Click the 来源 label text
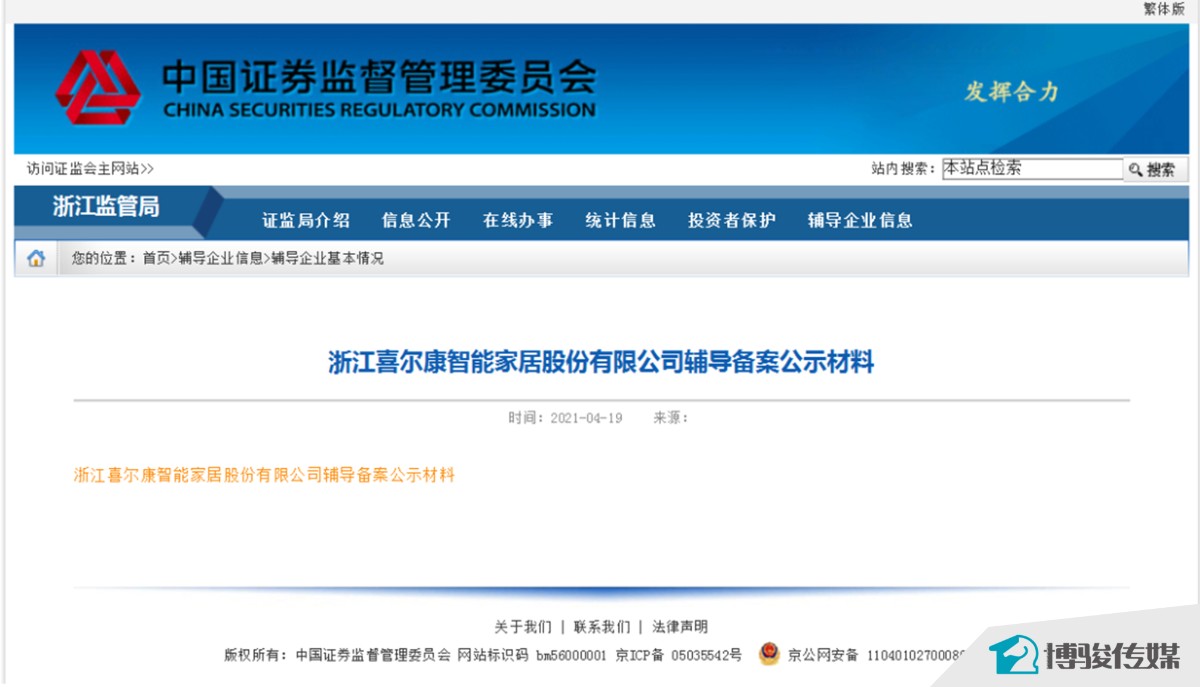The width and height of the screenshot is (1200, 687). click(670, 418)
